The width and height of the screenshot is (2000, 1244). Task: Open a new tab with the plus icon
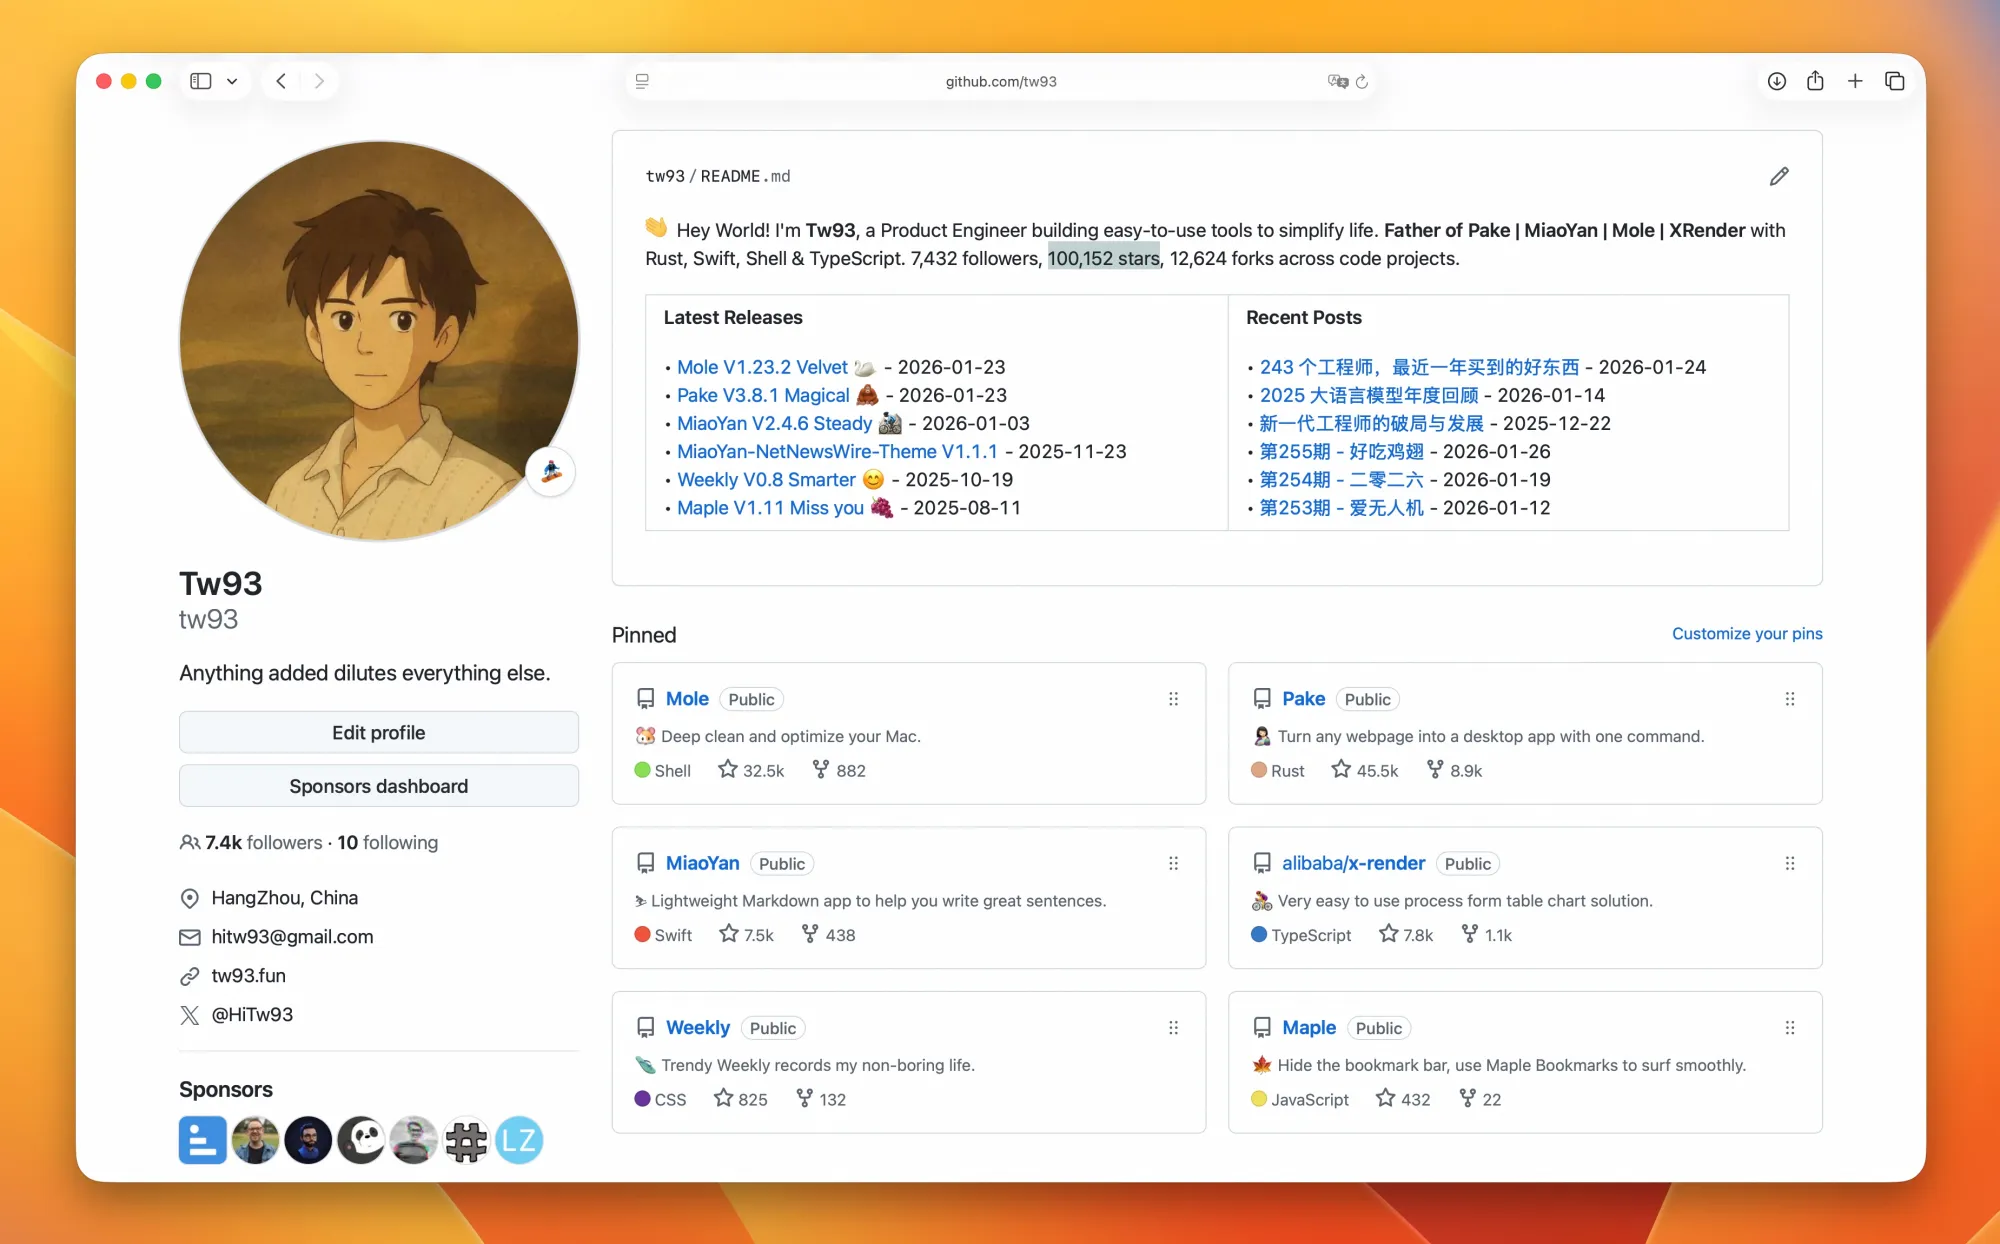1855,81
